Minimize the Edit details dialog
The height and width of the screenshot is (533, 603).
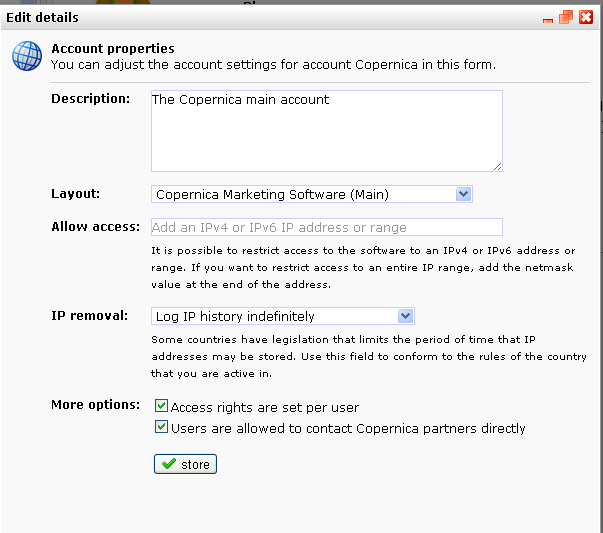tap(548, 18)
